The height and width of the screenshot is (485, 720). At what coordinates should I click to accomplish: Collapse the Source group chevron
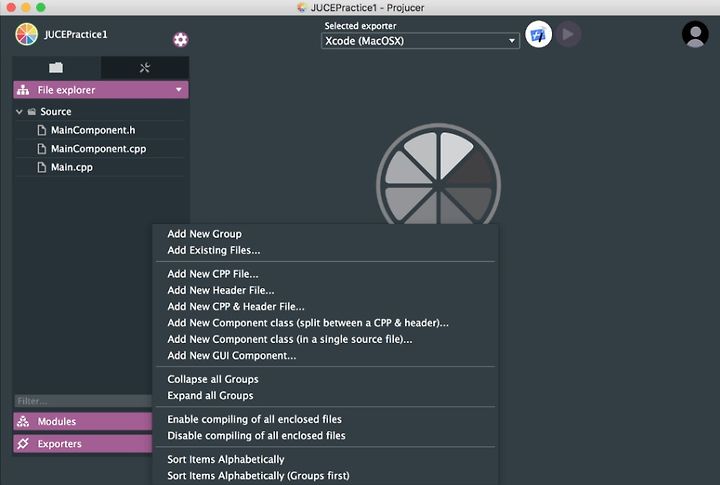19,112
